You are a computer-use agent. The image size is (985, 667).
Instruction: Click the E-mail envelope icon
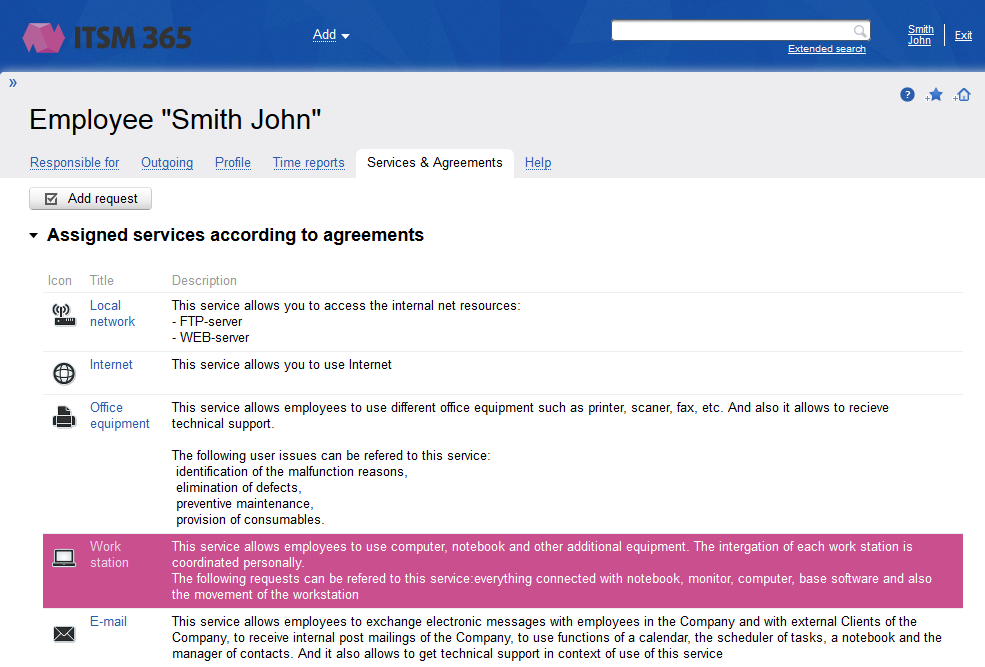click(x=64, y=633)
